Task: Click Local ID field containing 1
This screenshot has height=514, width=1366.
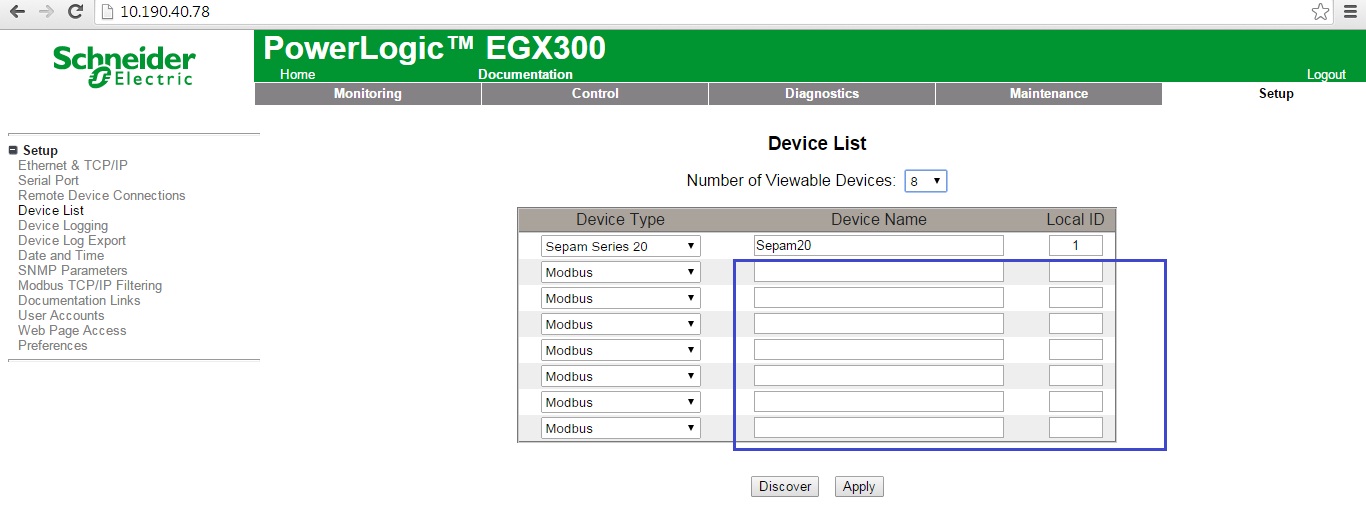Action: [1076, 246]
